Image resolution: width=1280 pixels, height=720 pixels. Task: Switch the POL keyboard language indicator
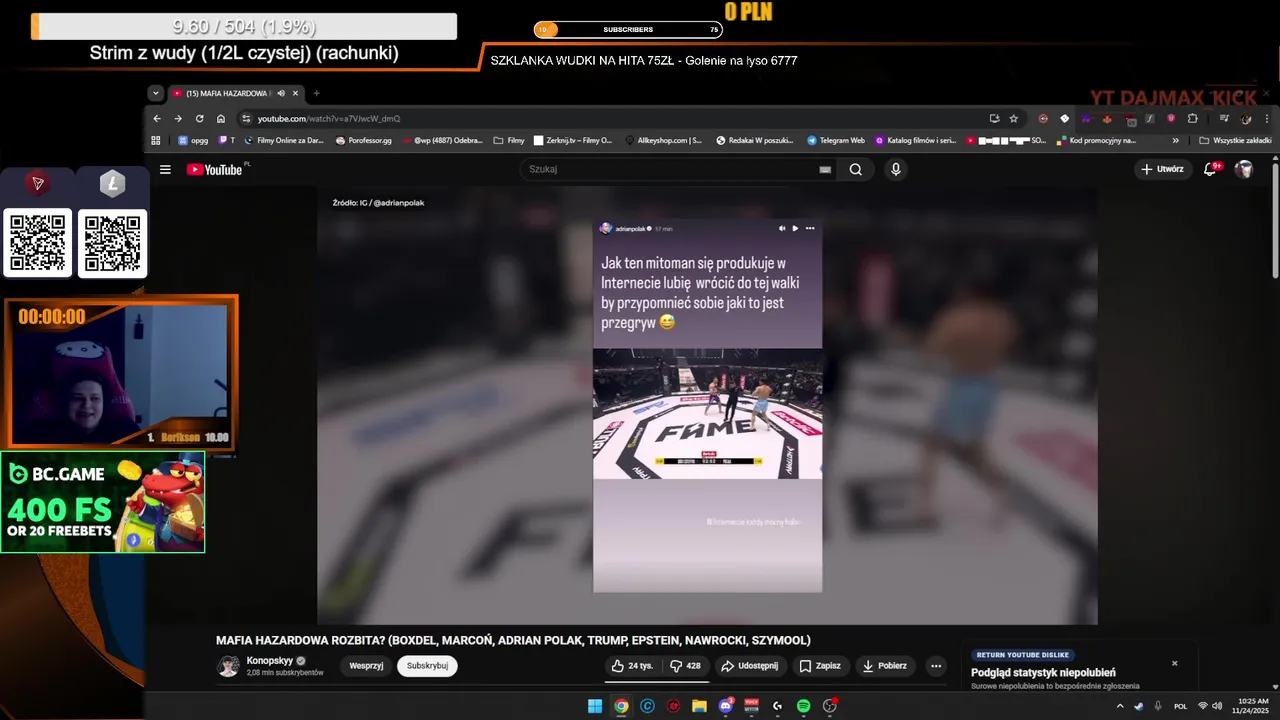click(1181, 706)
